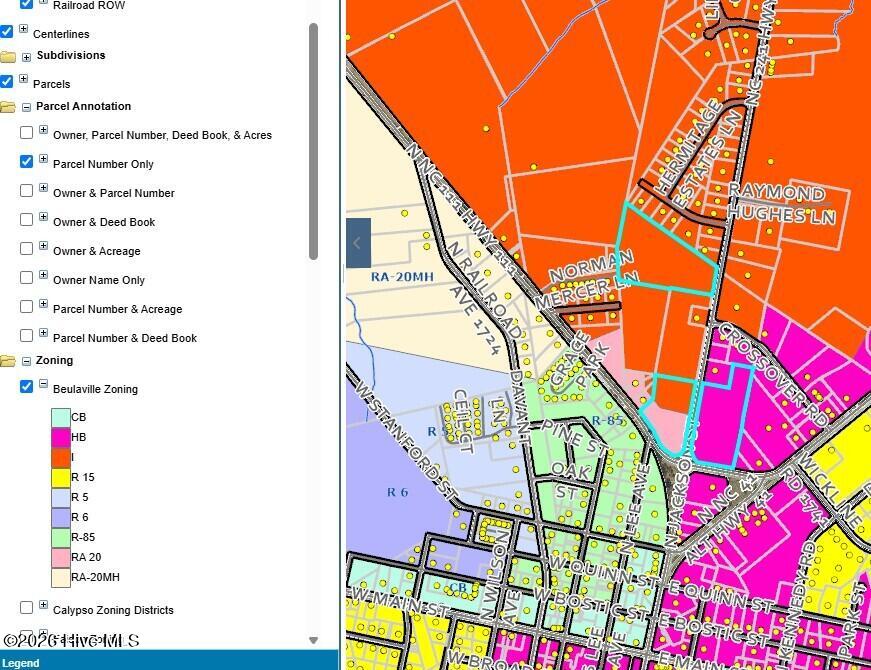Collapse the side panel with arrow button
The width and height of the screenshot is (871, 670).
[x=358, y=243]
